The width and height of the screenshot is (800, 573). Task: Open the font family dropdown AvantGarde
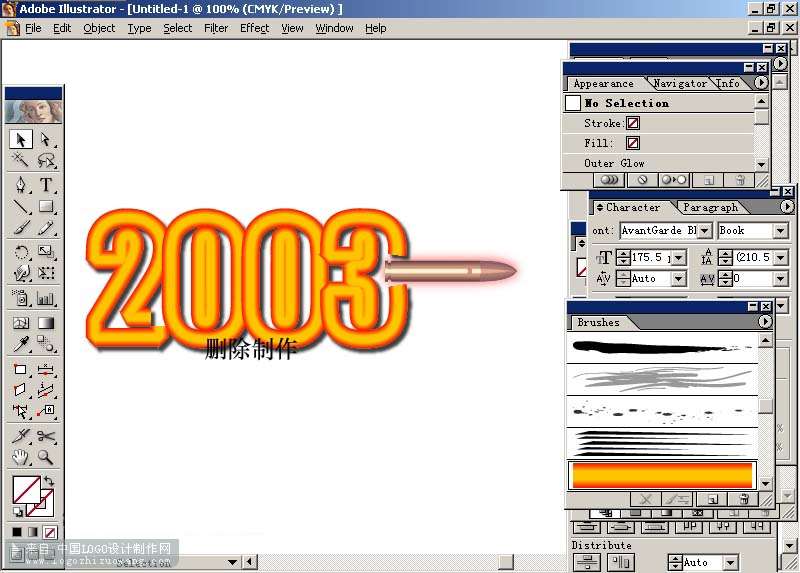[x=705, y=231]
